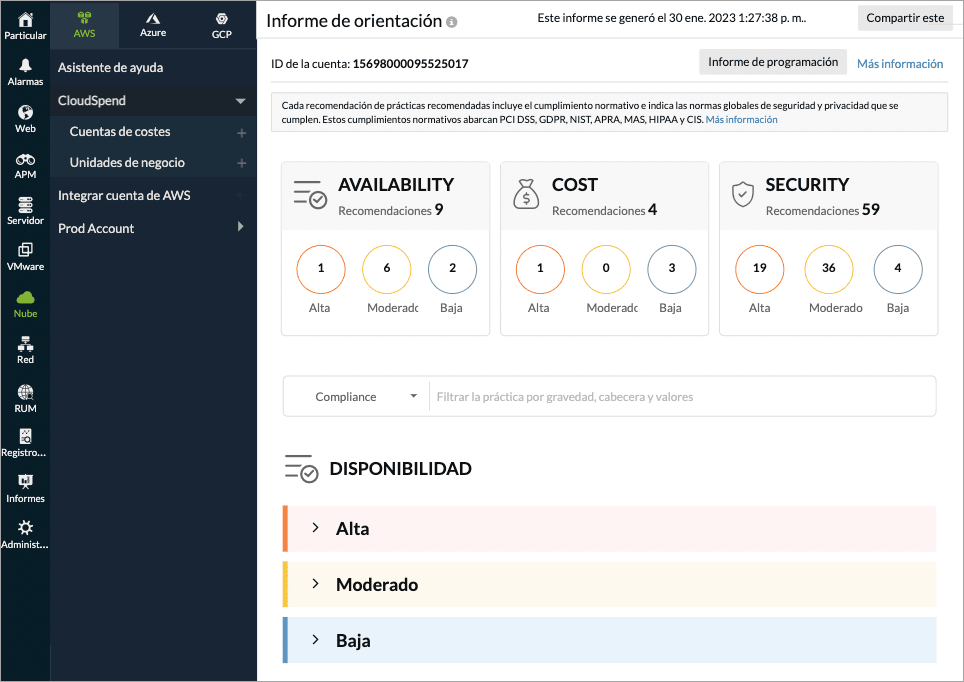The image size is (964, 682).
Task: Open the Más información link
Action: point(900,63)
